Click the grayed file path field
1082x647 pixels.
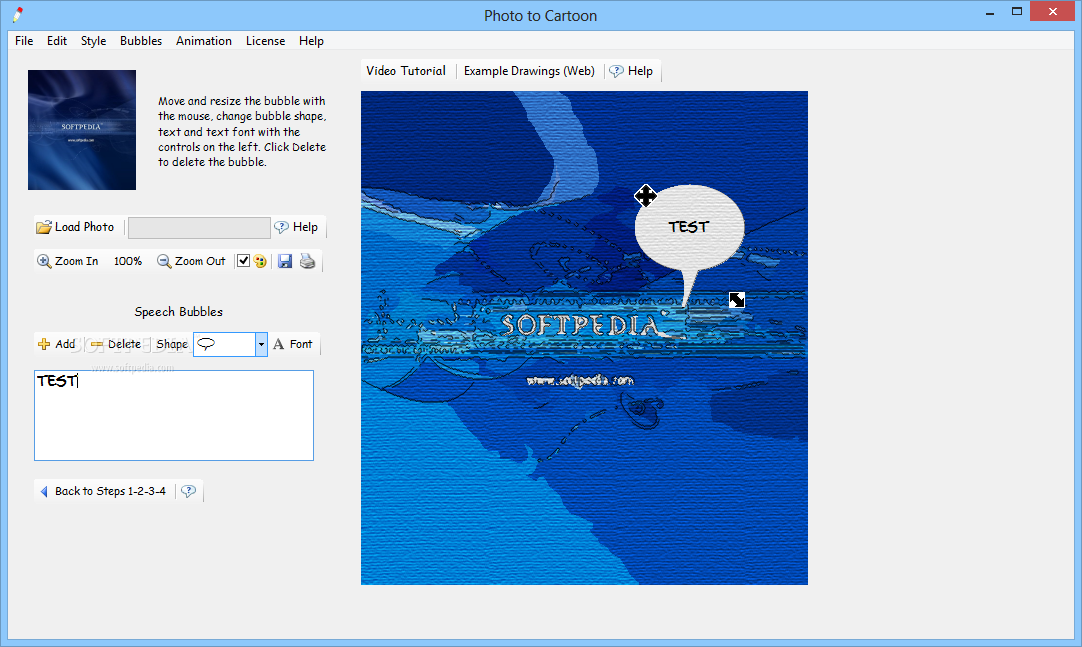coord(199,228)
